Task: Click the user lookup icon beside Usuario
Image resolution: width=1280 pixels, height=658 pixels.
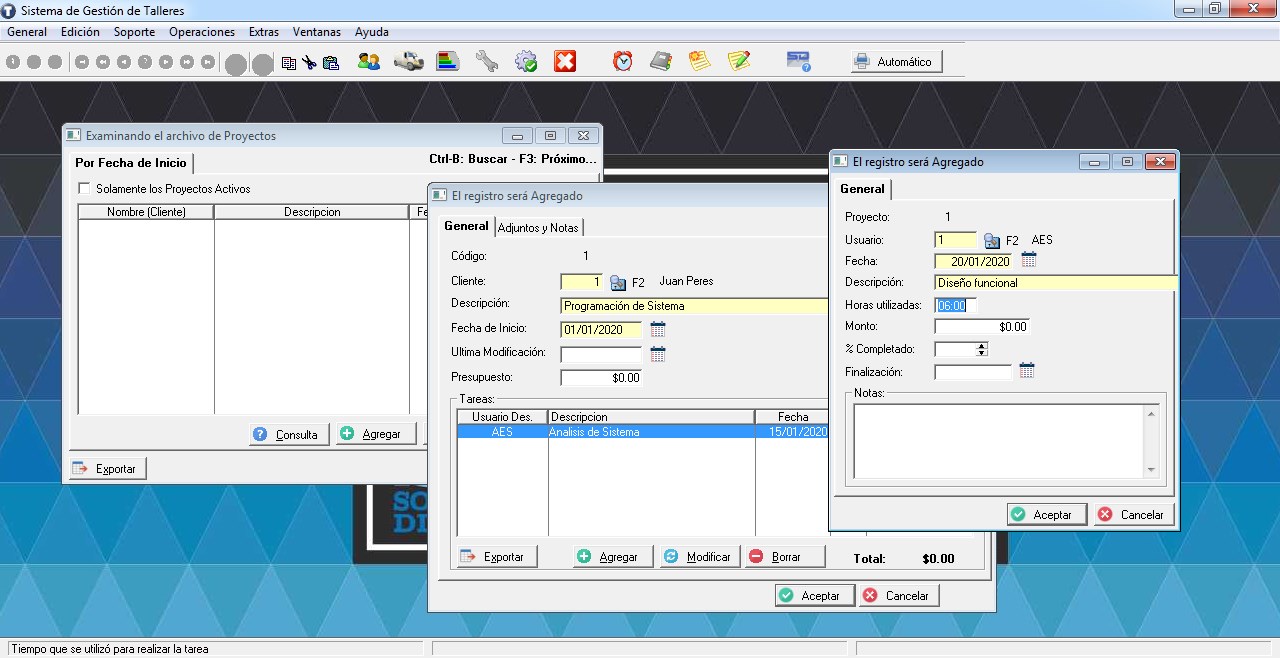Action: (x=992, y=240)
